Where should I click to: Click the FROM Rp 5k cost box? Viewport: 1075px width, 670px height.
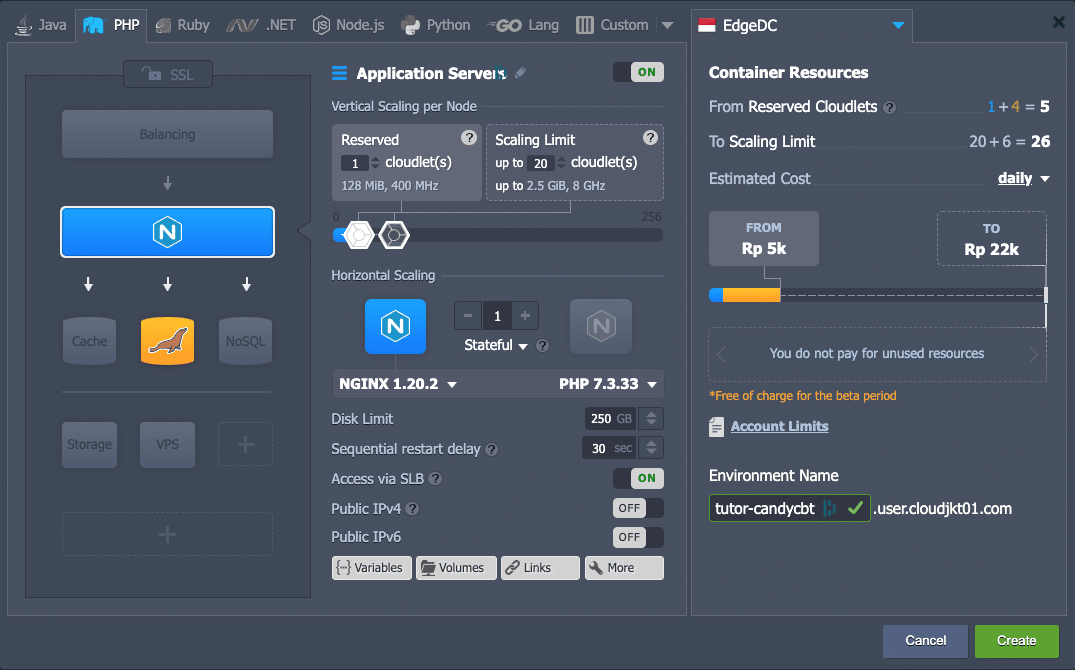pos(764,239)
